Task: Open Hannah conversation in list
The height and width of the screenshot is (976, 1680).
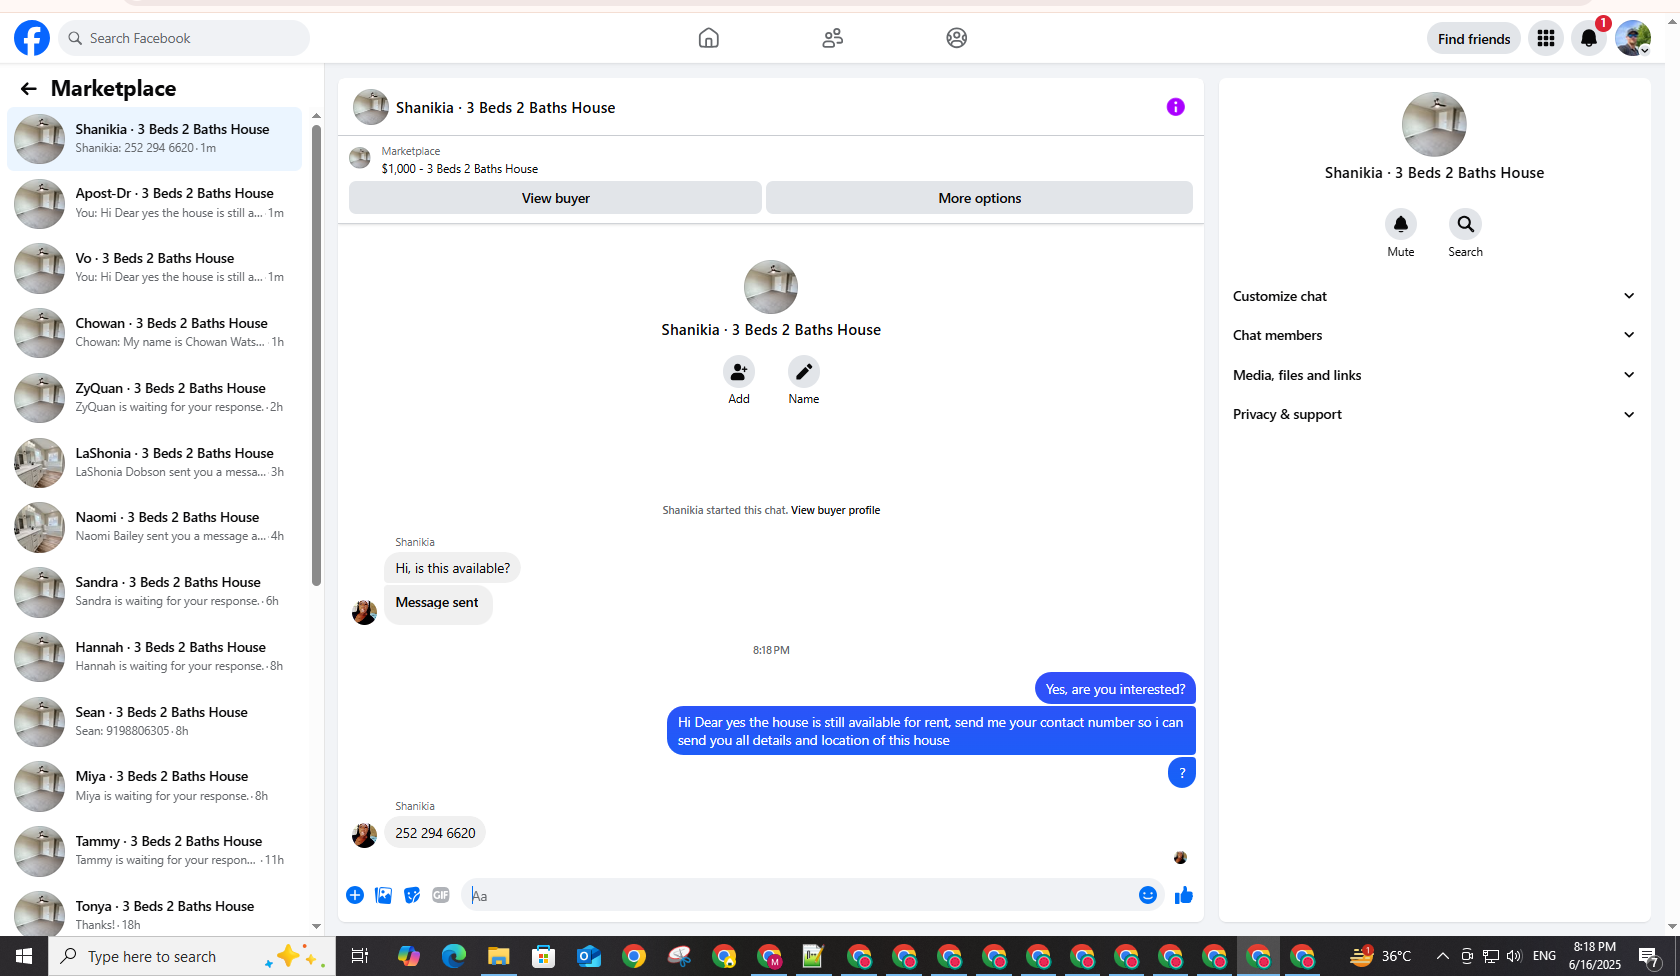Action: [x=155, y=657]
